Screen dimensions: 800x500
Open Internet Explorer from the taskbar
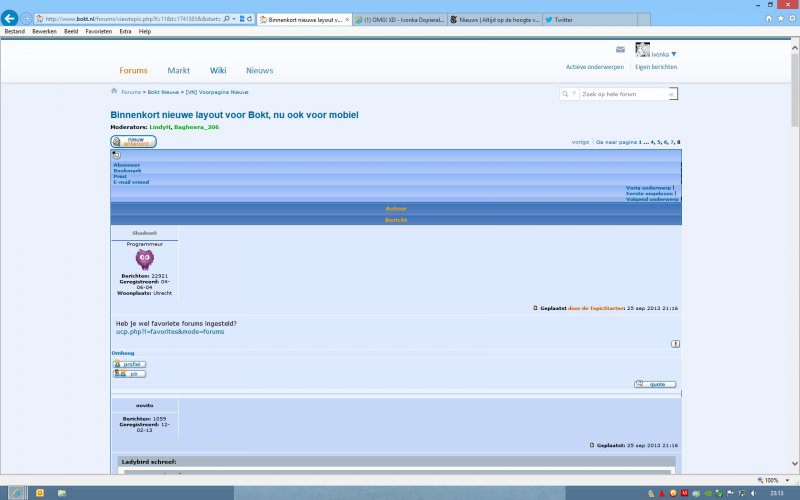(16, 493)
